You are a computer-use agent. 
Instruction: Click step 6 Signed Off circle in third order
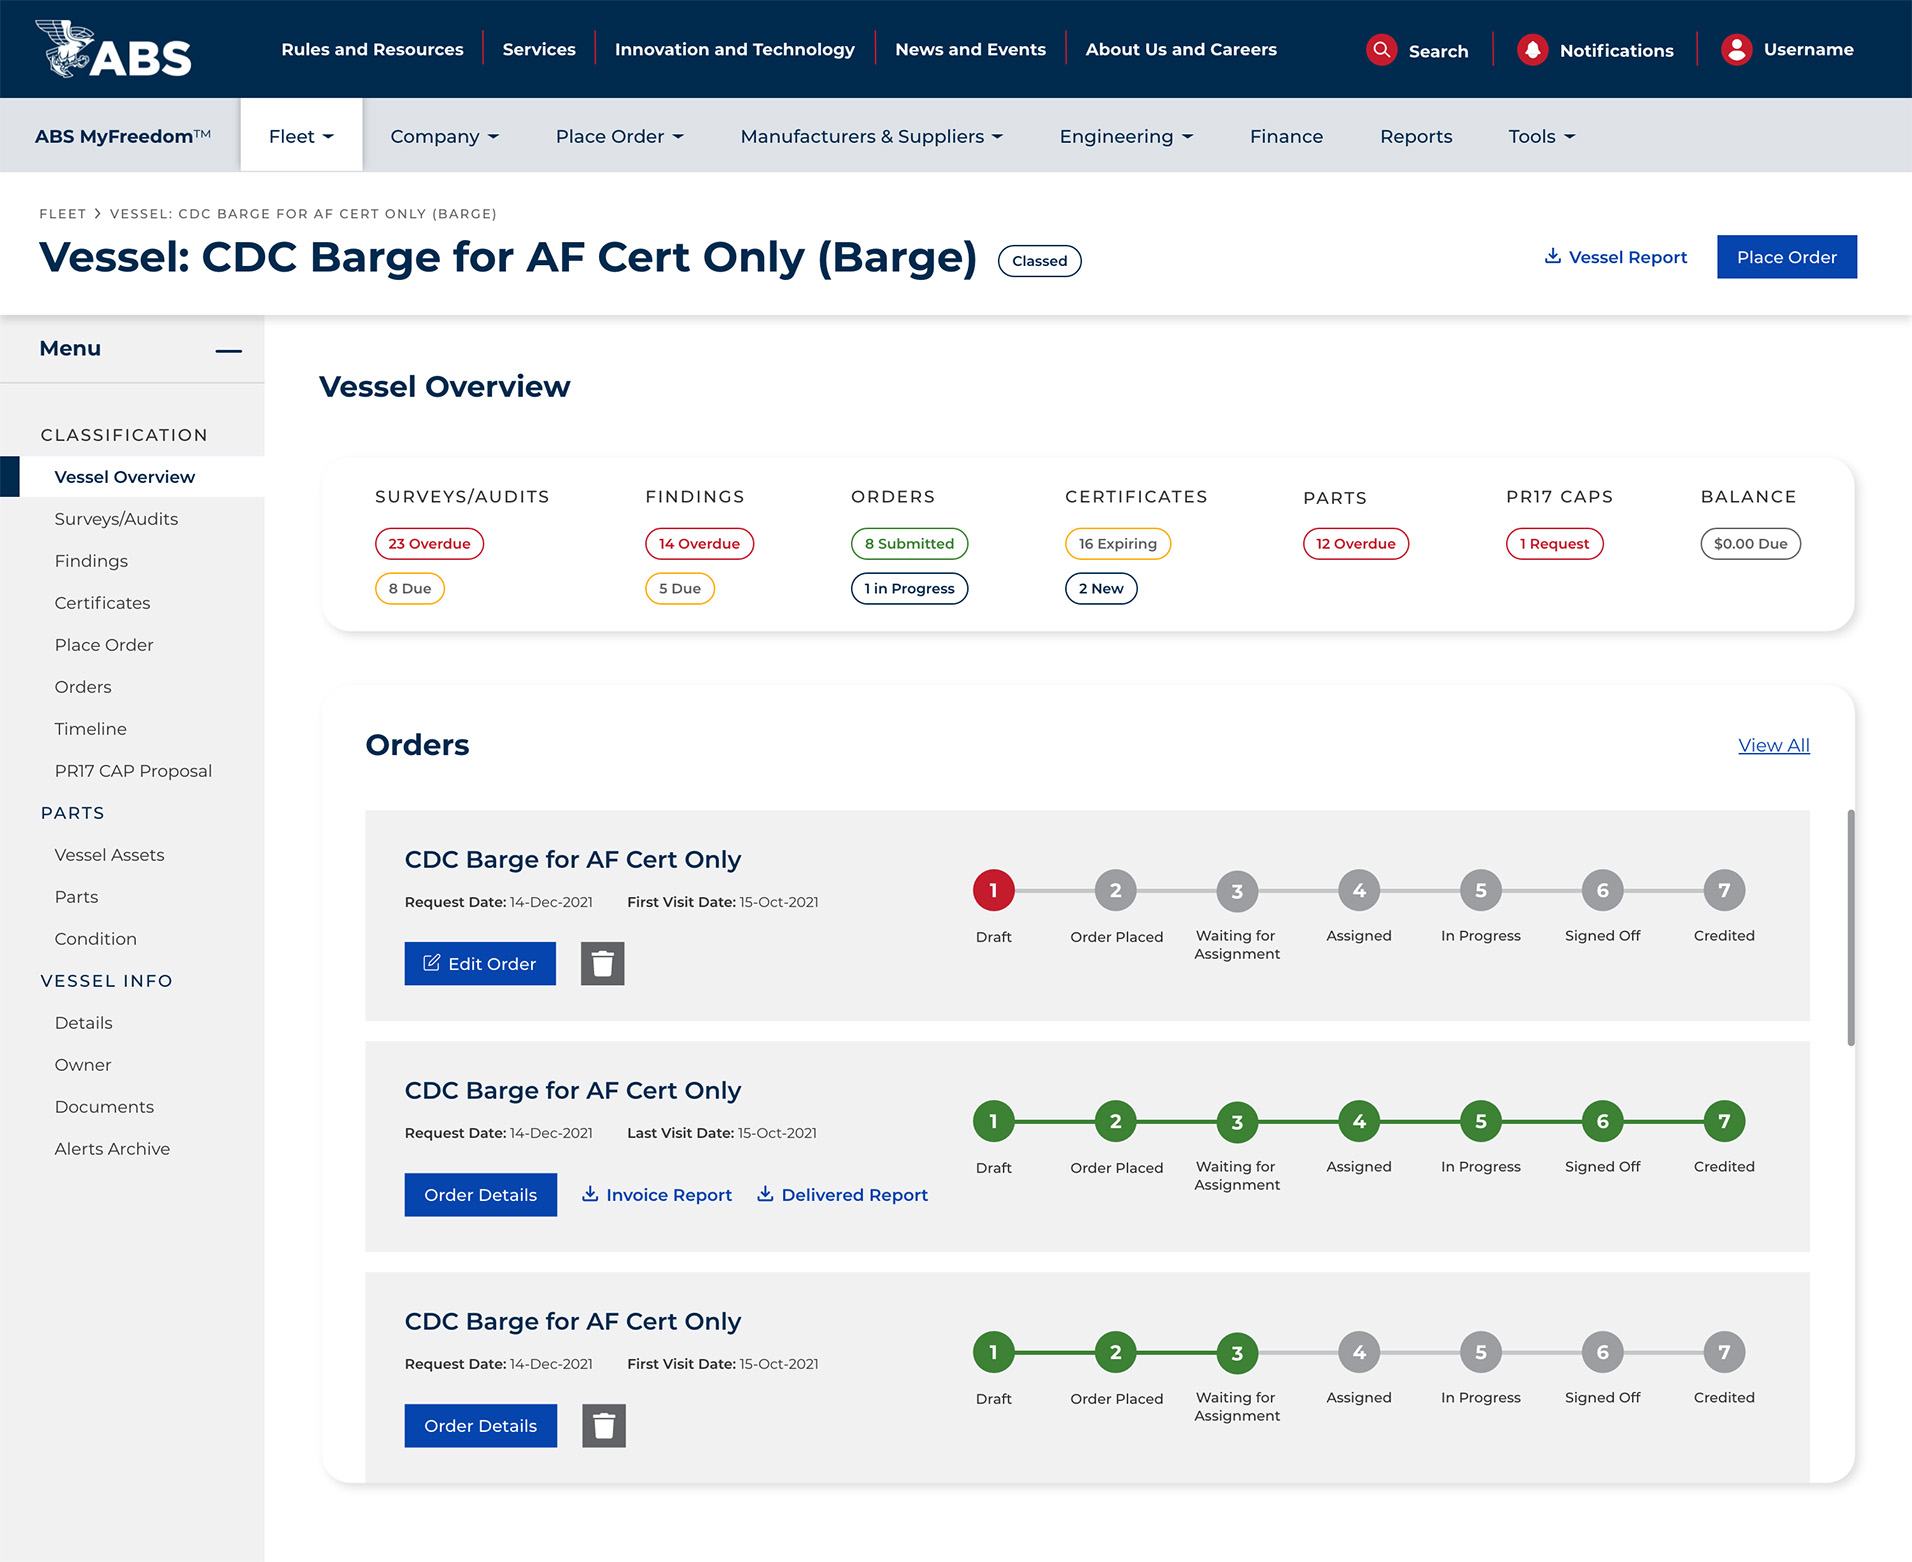[x=1602, y=1352]
